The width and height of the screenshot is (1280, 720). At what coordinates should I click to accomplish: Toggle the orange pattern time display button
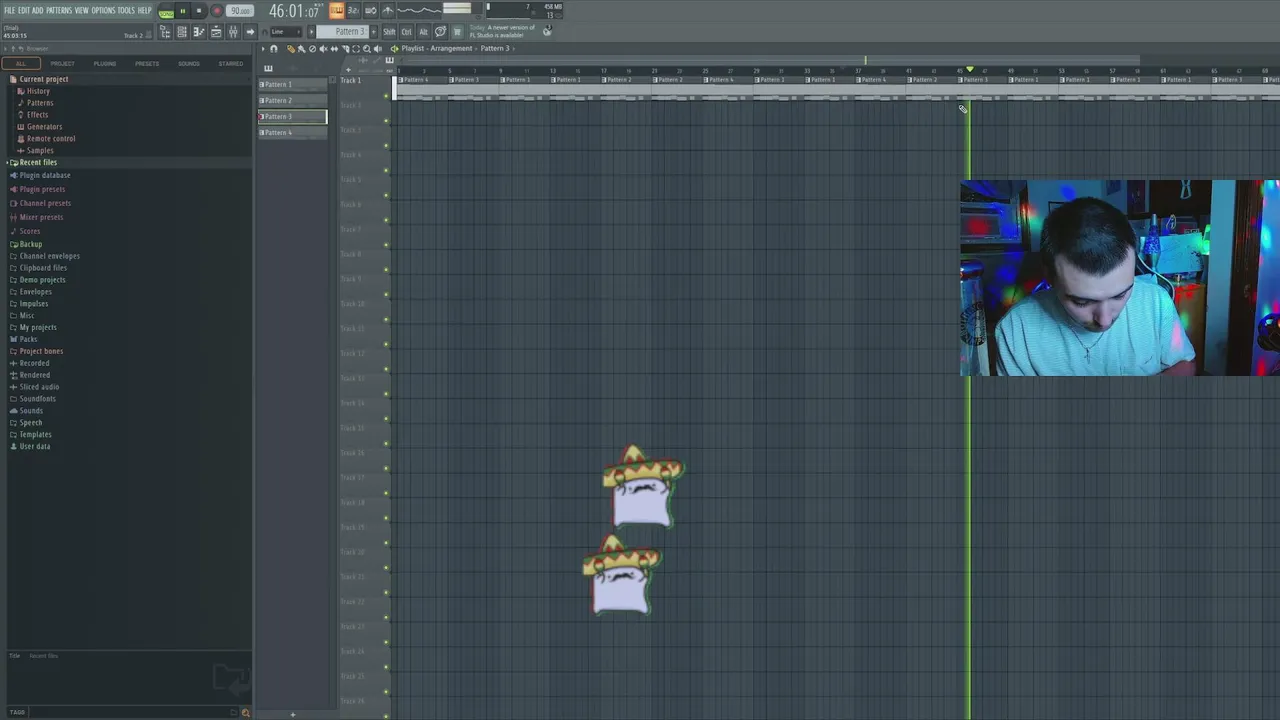[337, 10]
